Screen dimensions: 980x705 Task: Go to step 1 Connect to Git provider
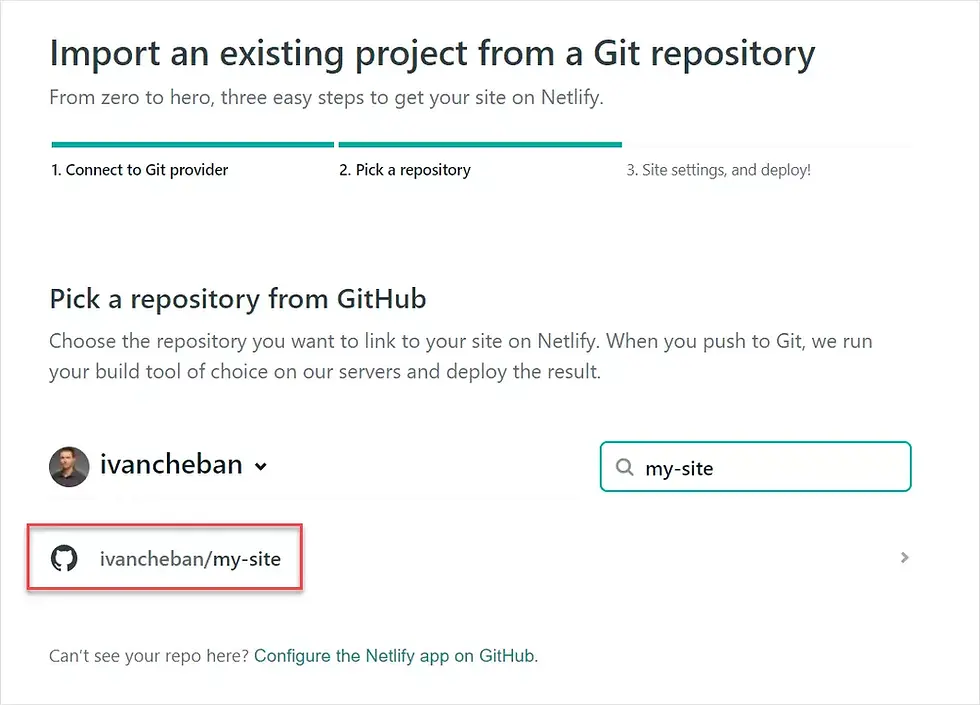click(139, 170)
